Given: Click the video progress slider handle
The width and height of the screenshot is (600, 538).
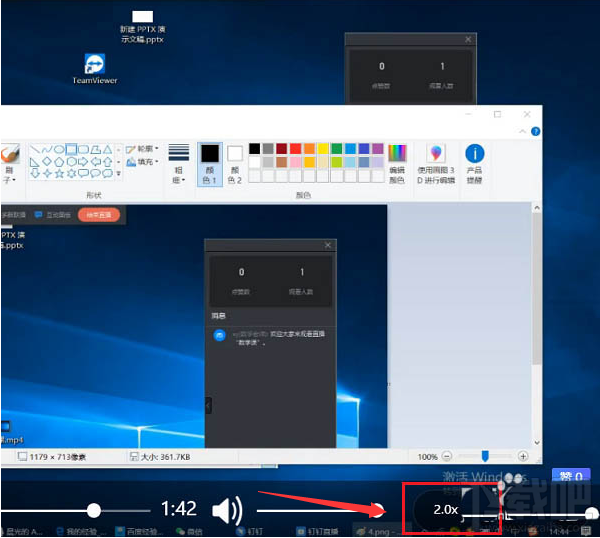Looking at the screenshot, I should [93, 510].
